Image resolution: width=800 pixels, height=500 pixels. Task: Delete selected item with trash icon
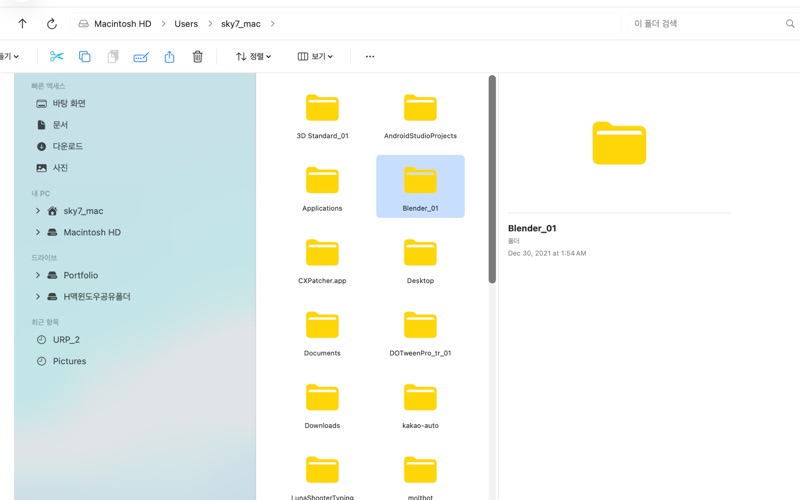197,56
